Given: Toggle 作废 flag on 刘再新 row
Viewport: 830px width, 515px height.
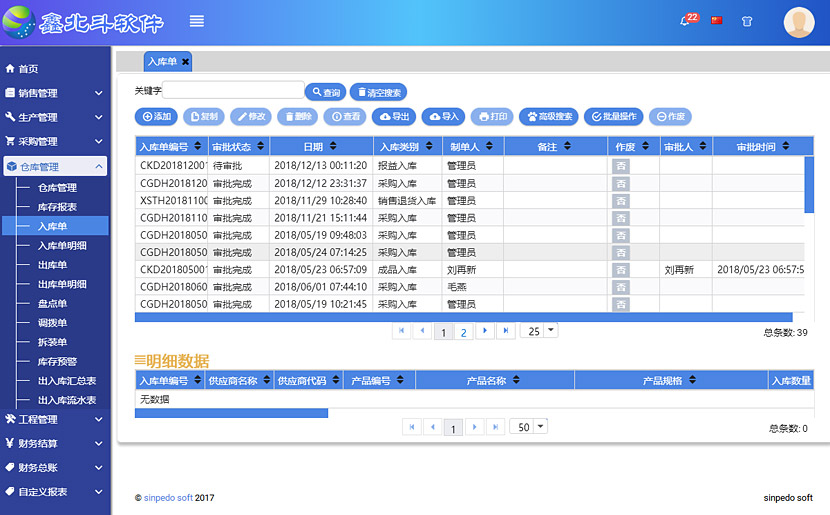Looking at the screenshot, I should [621, 270].
